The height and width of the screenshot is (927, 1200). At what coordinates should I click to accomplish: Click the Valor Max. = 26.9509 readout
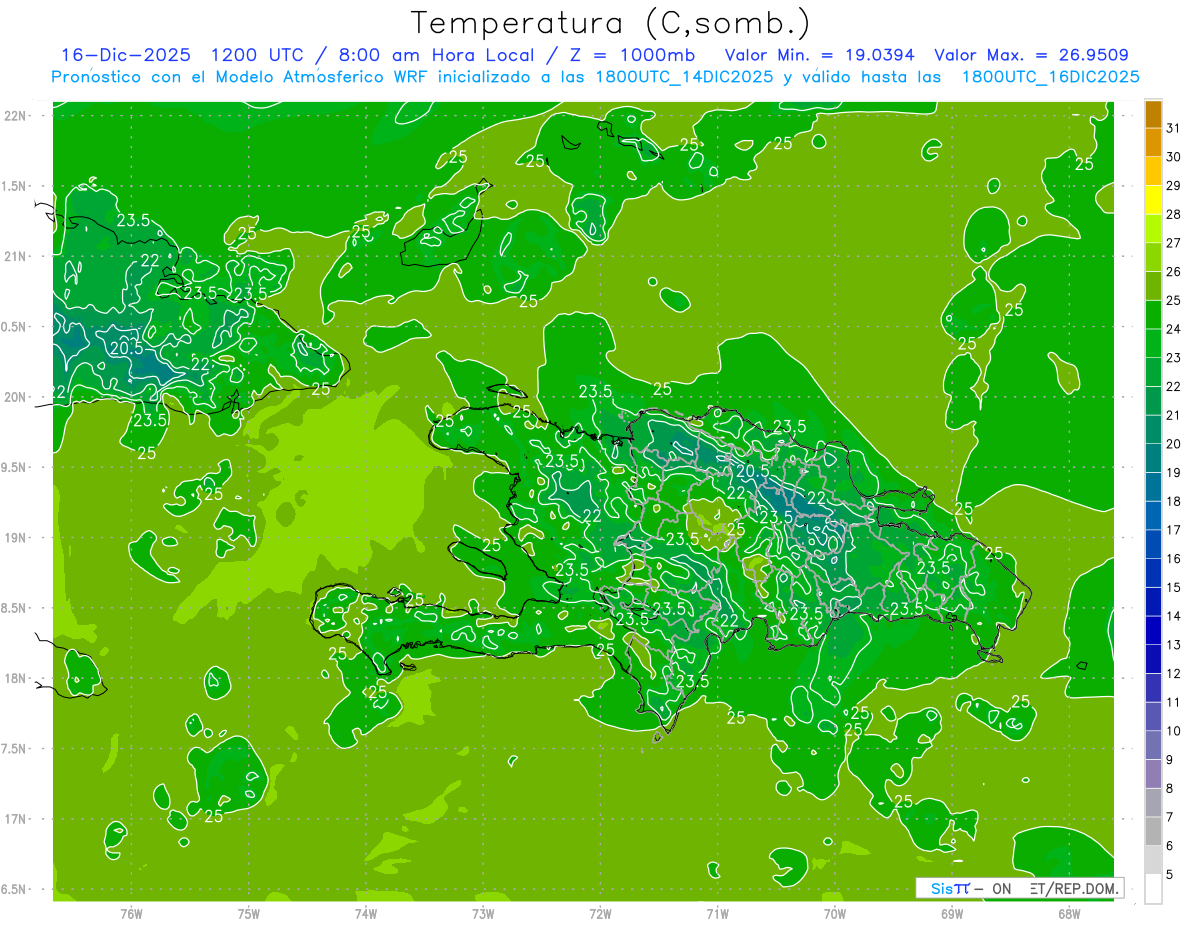[1031, 55]
